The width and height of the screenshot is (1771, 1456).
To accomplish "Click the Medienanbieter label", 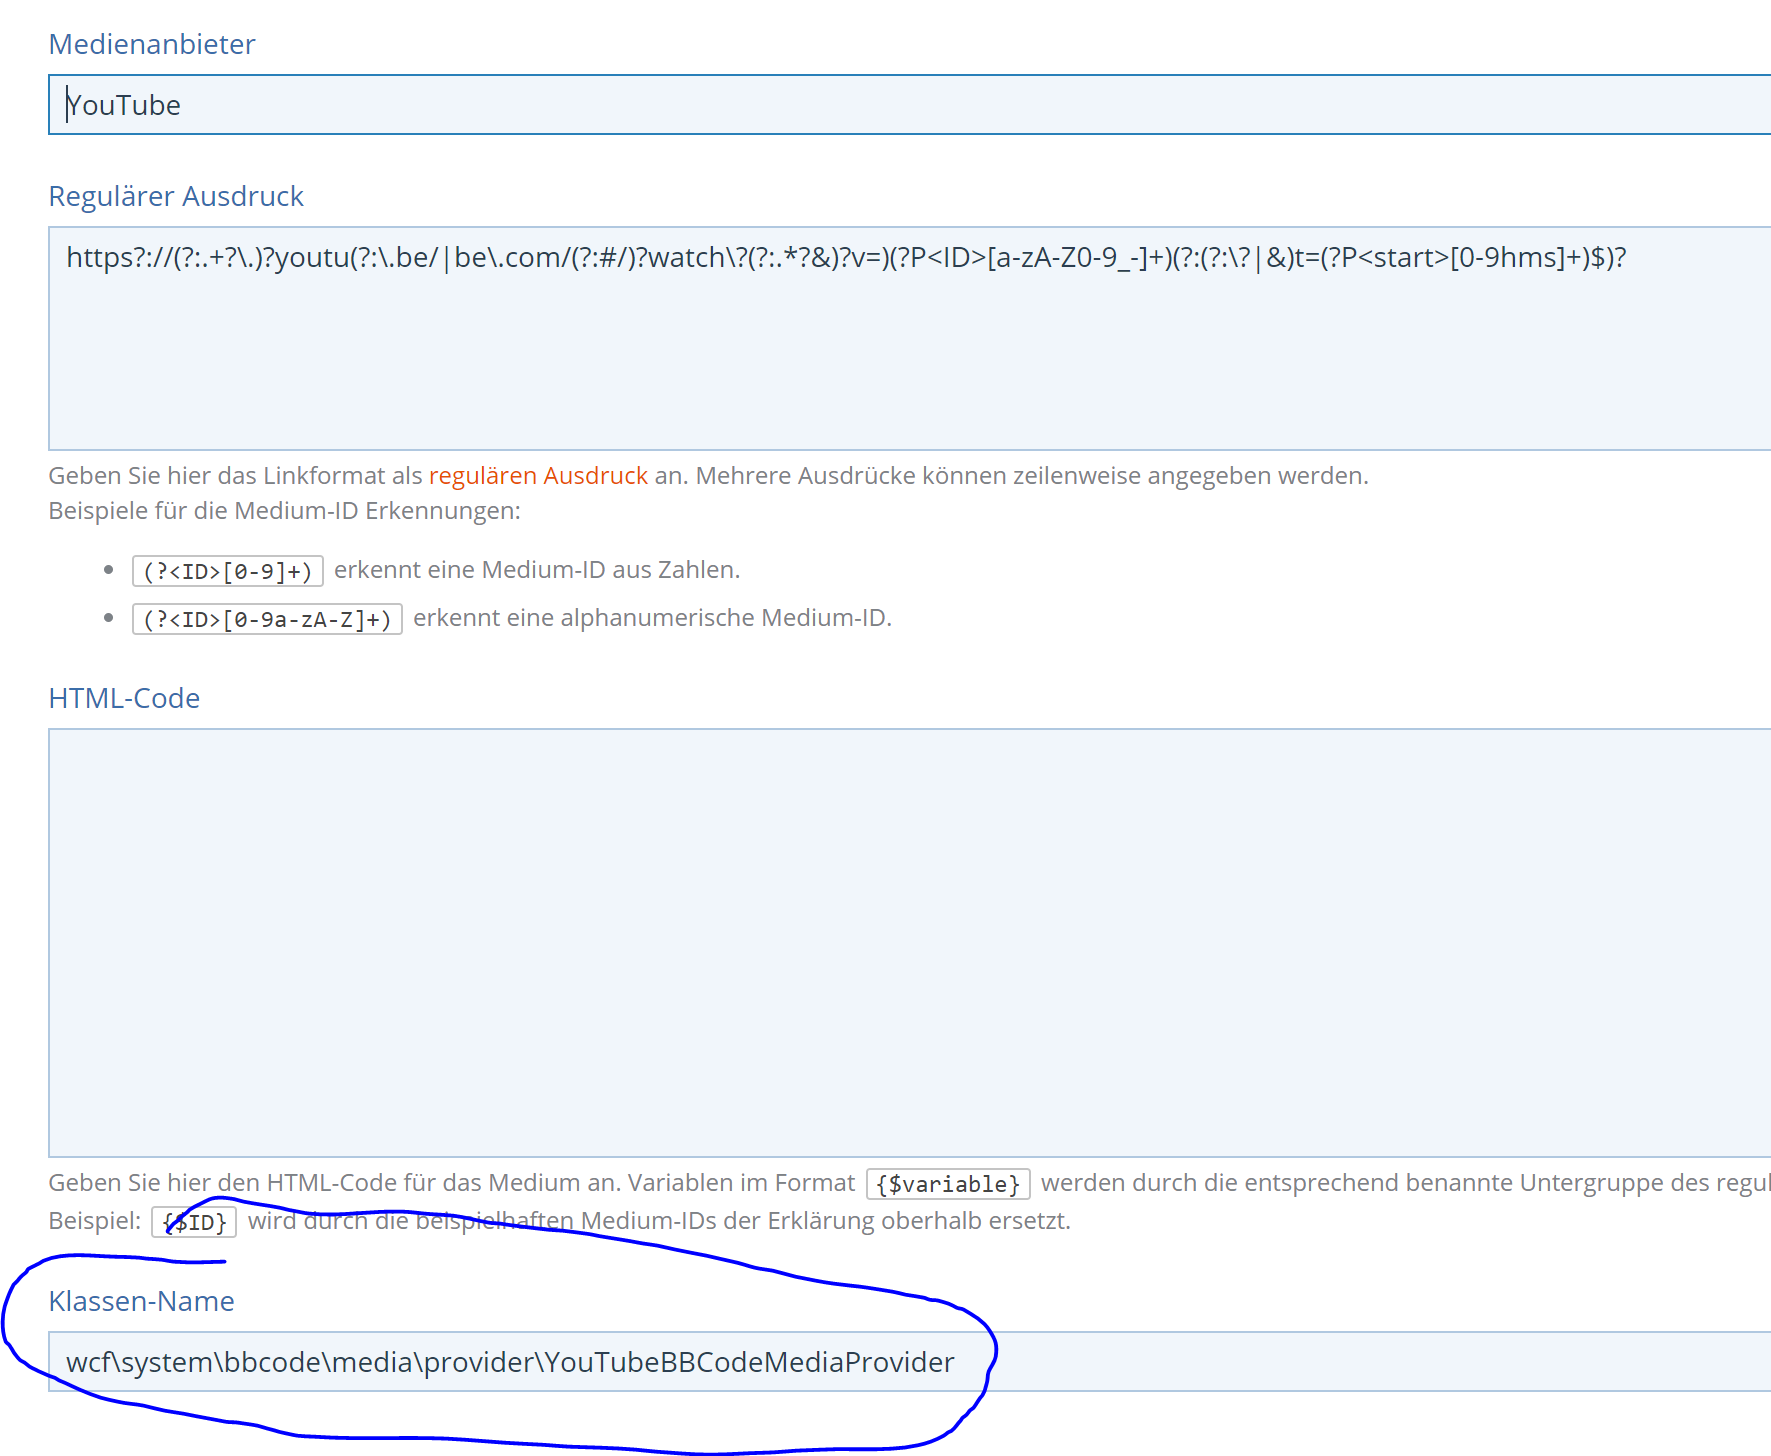I will tap(152, 44).
